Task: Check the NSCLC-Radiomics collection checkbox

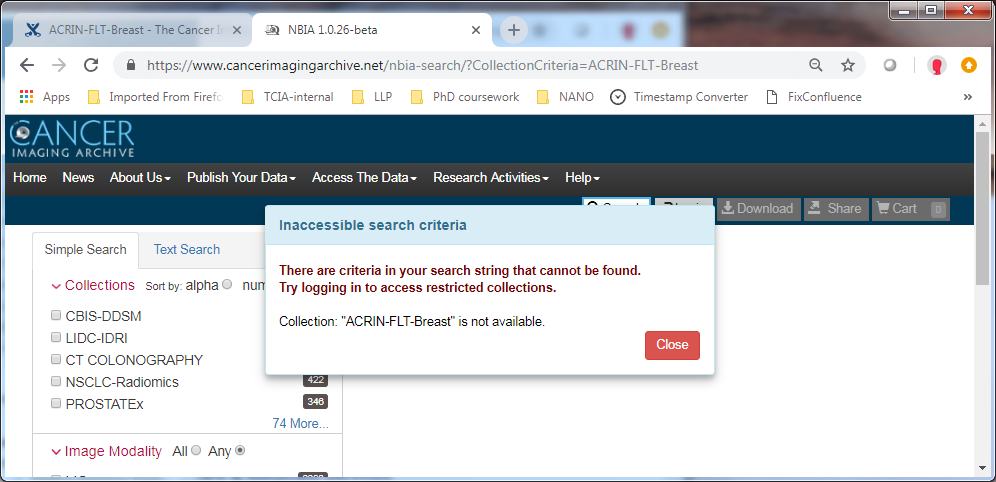Action: (56, 382)
